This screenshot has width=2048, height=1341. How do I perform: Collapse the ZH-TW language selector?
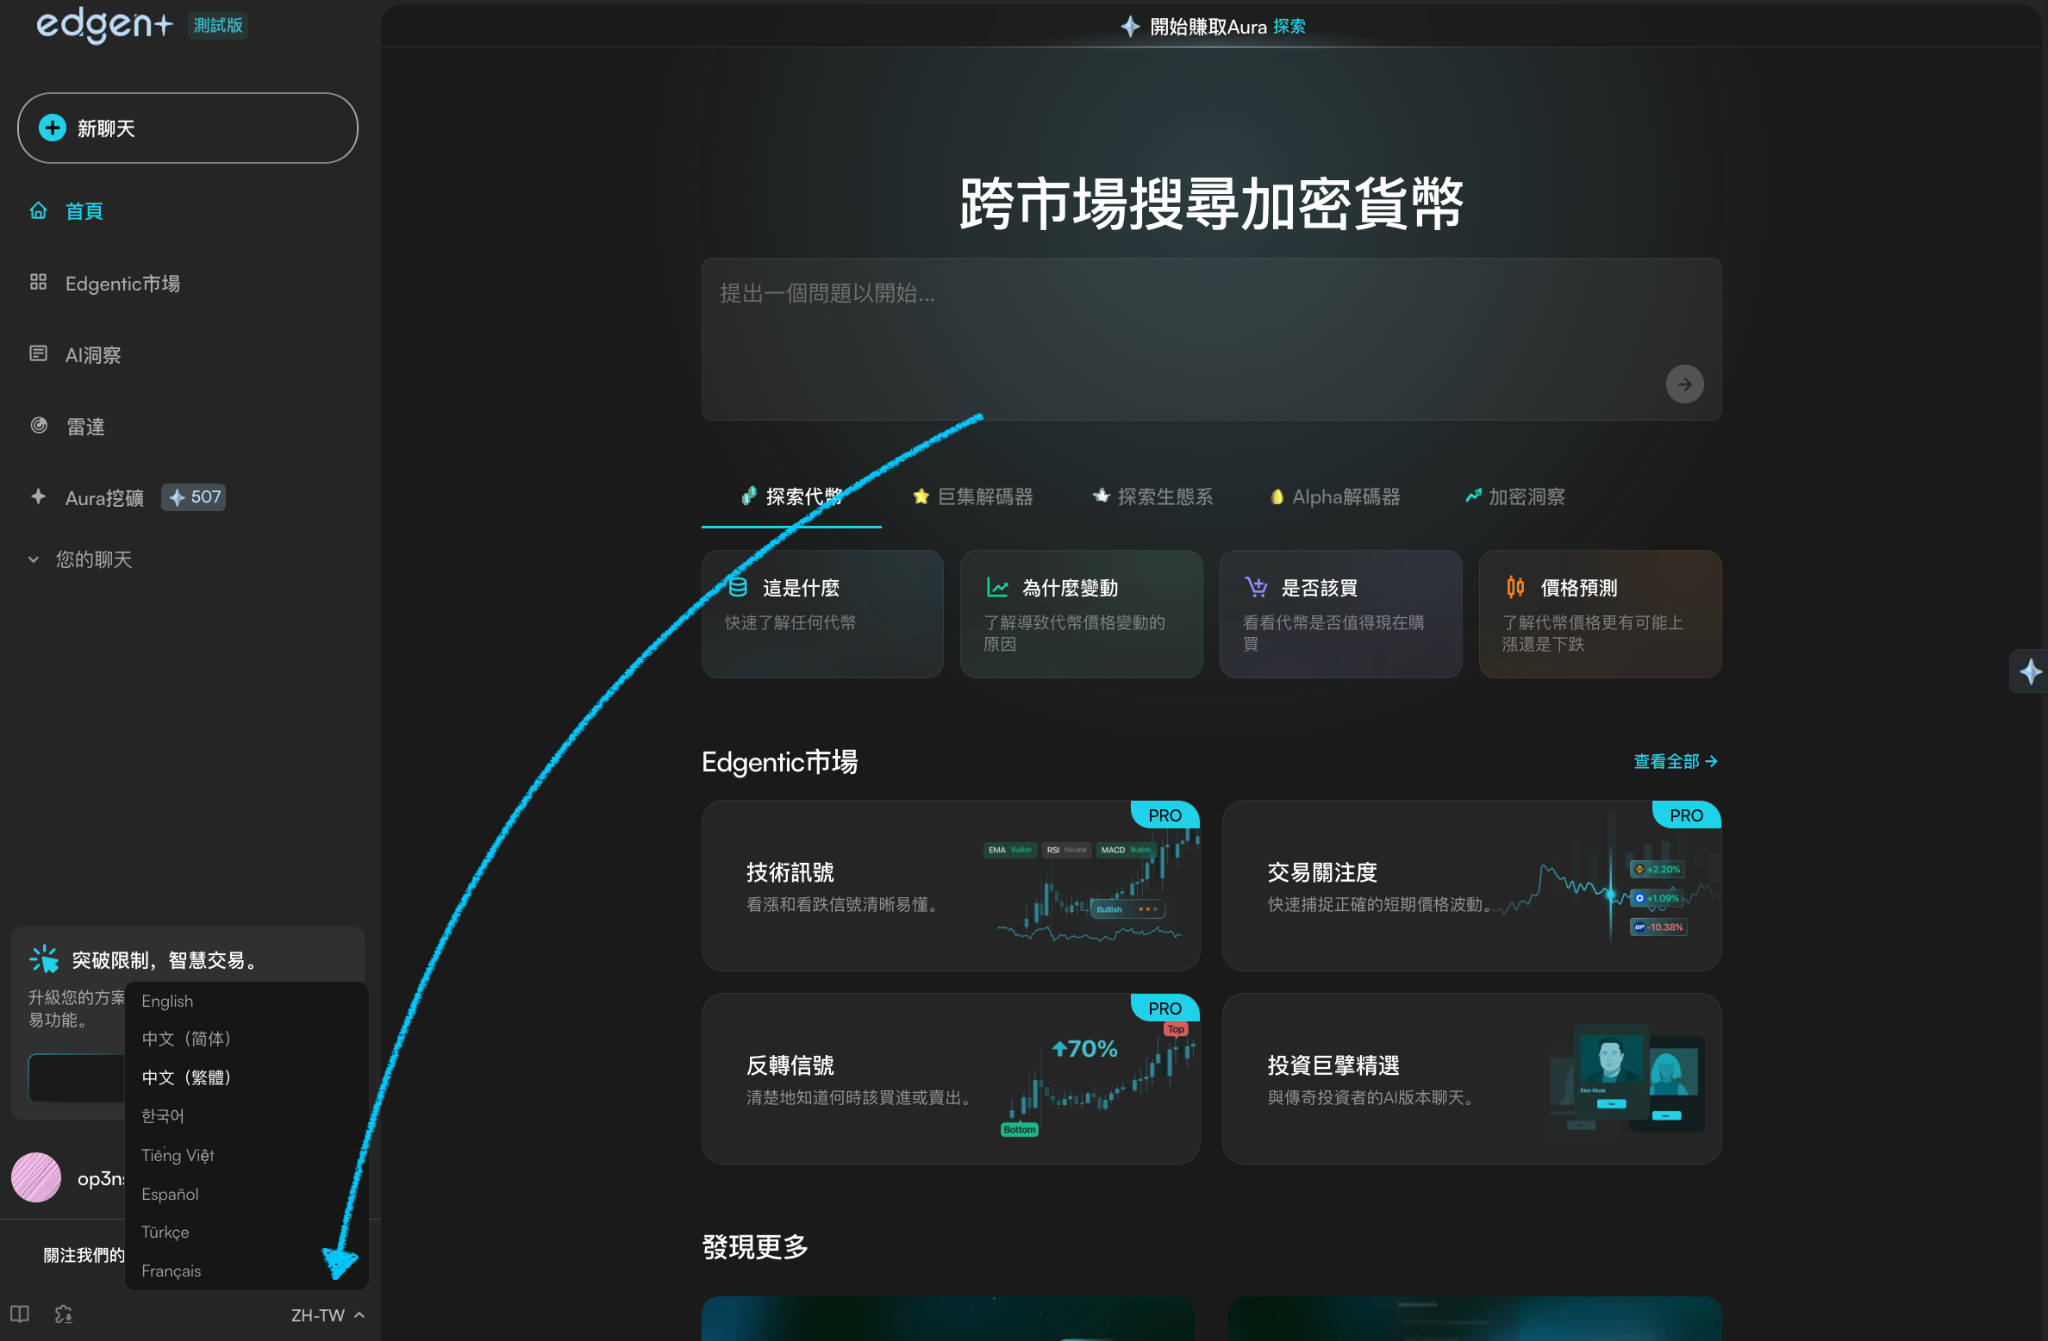(327, 1315)
